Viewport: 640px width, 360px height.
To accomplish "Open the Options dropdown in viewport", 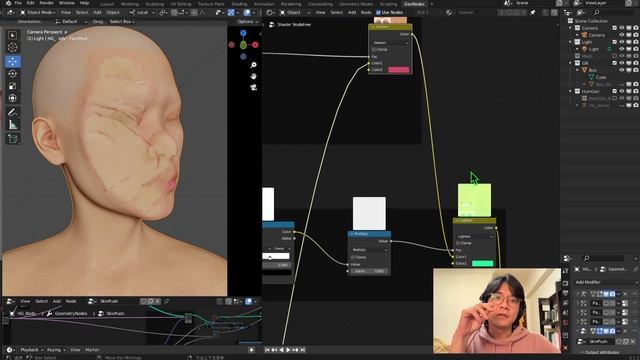I will (x=247, y=21).
